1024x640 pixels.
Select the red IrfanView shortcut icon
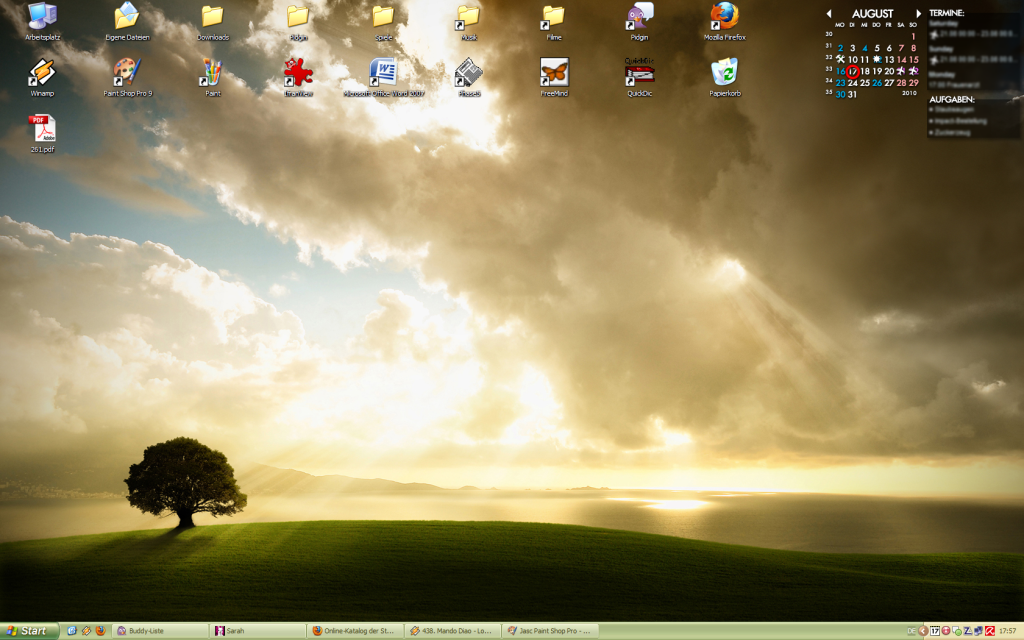pos(298,78)
